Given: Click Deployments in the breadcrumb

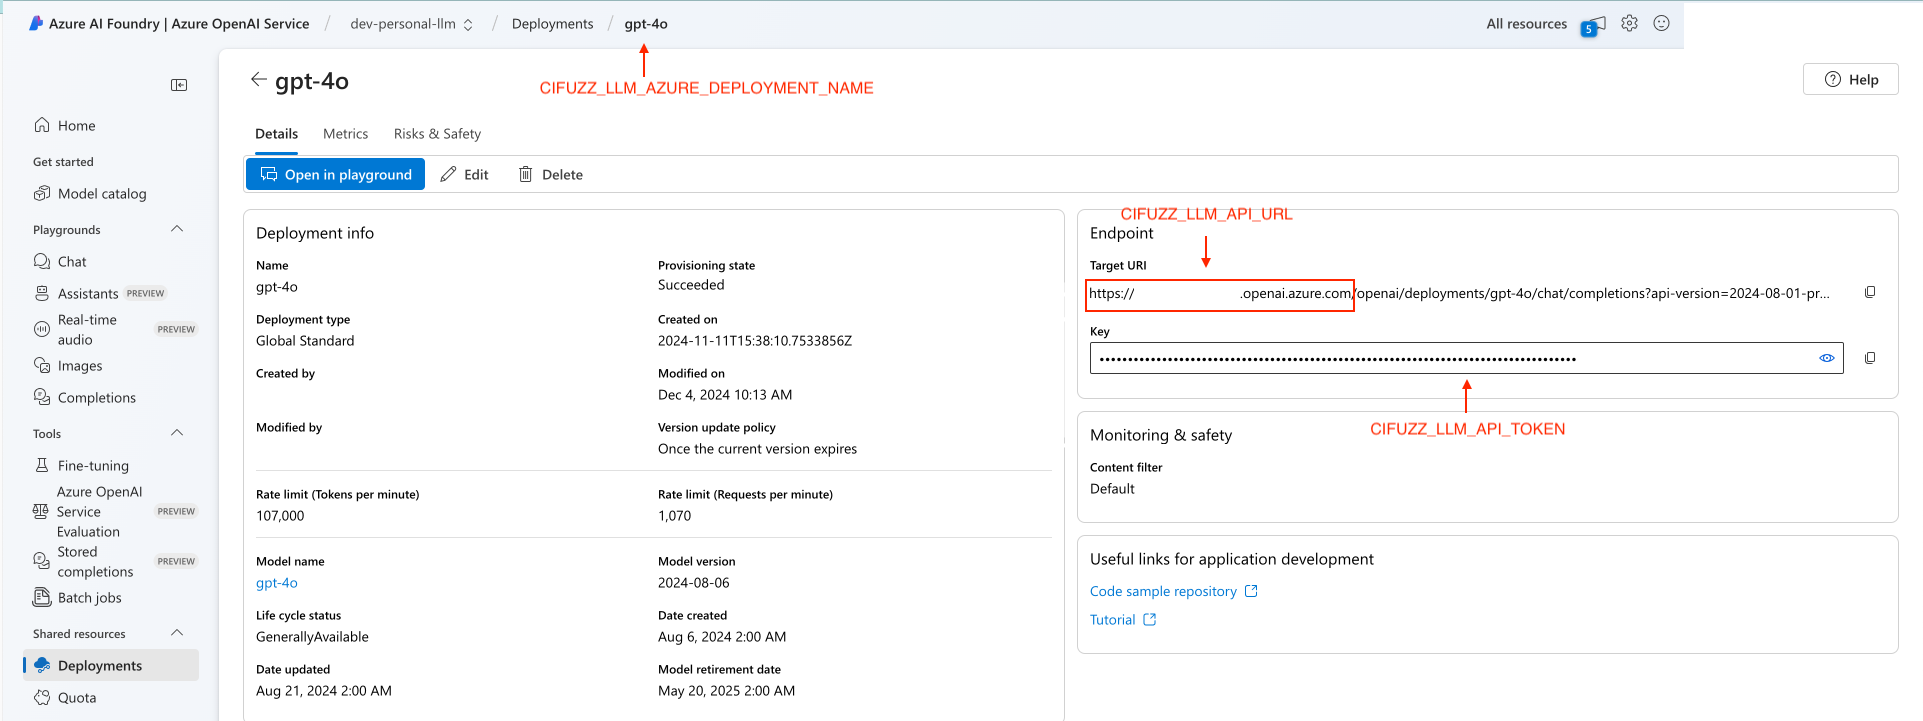Looking at the screenshot, I should 552,24.
